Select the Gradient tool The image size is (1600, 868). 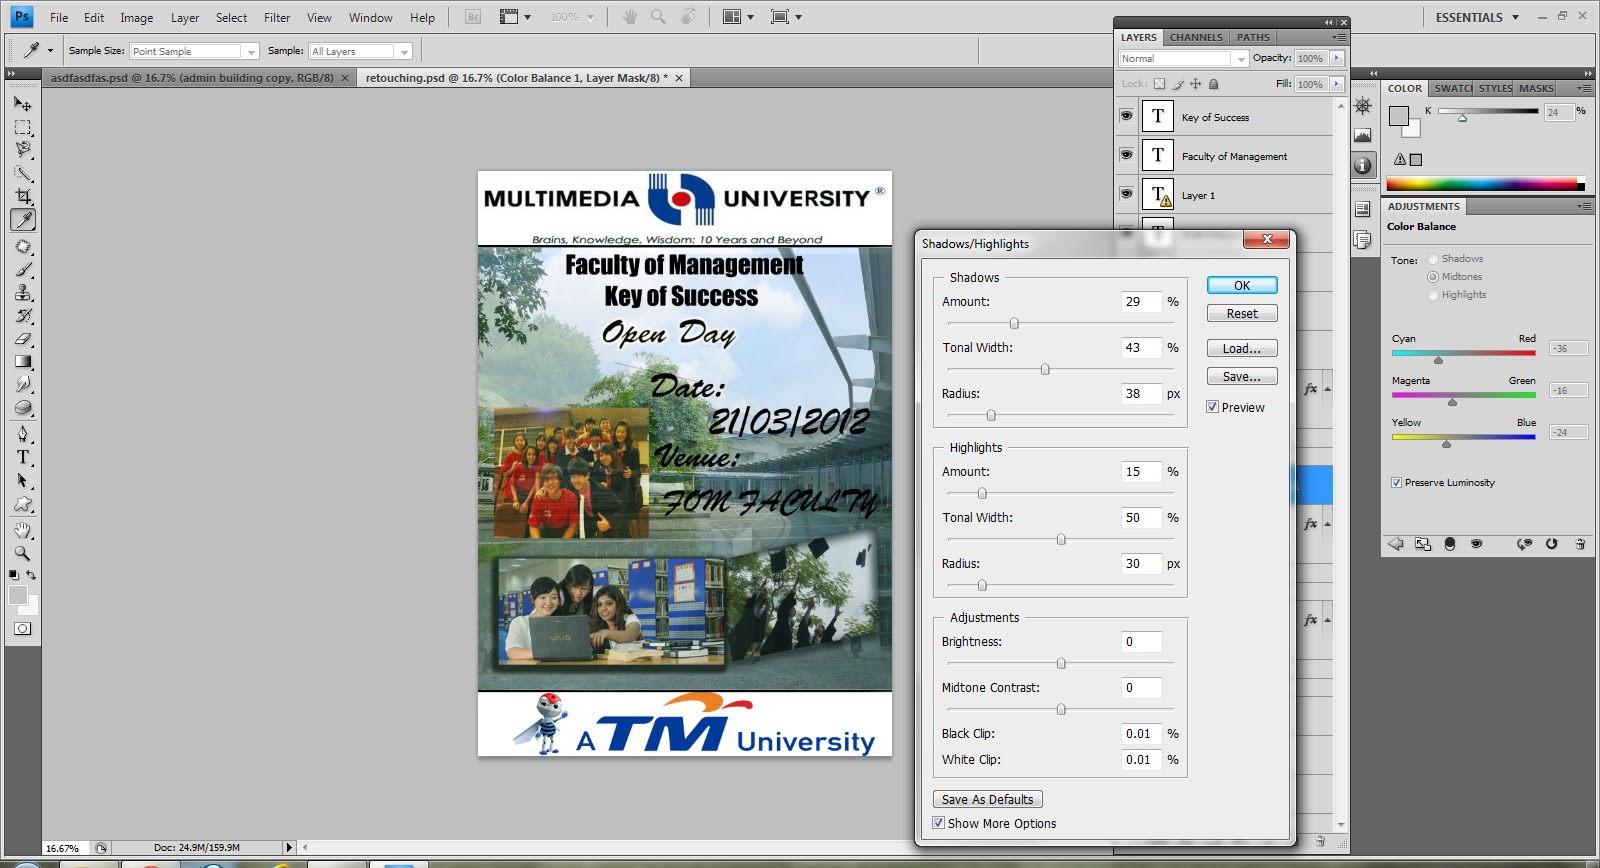23,361
